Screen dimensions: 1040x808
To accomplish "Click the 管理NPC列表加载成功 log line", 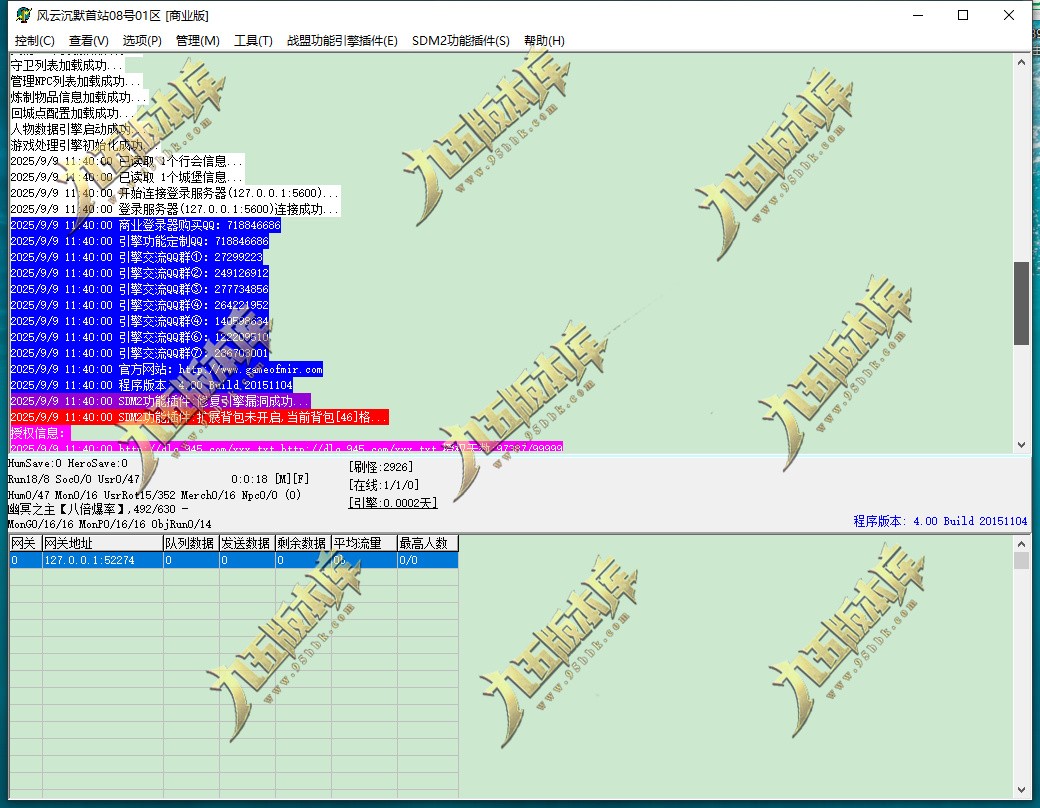I will (76, 81).
